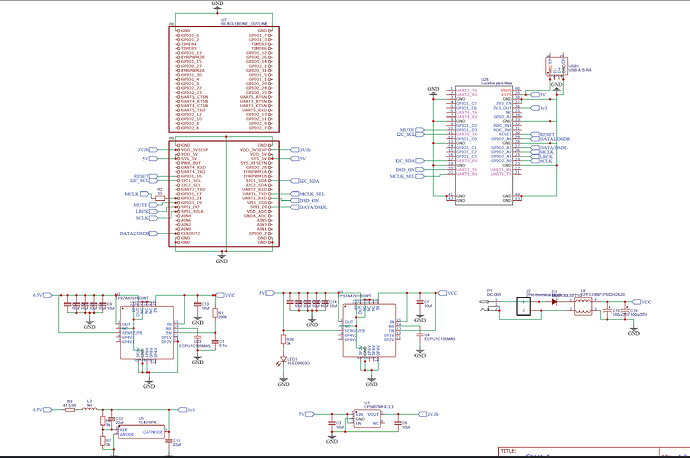Select the U1 LP5907 regulator symbol
690x458 pixels.
coord(367,419)
